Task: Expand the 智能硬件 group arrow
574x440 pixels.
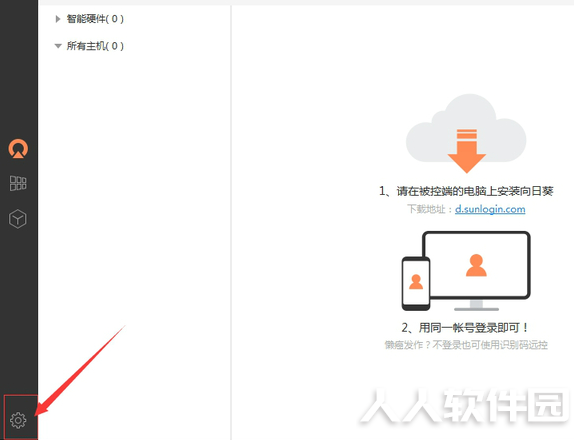Action: [57, 19]
